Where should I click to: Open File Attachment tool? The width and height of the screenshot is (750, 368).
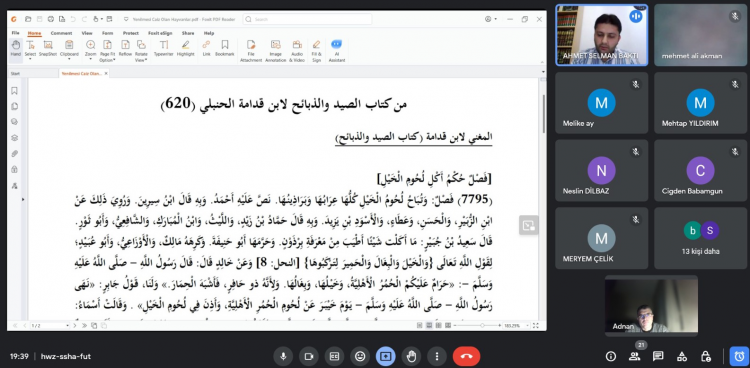point(251,51)
